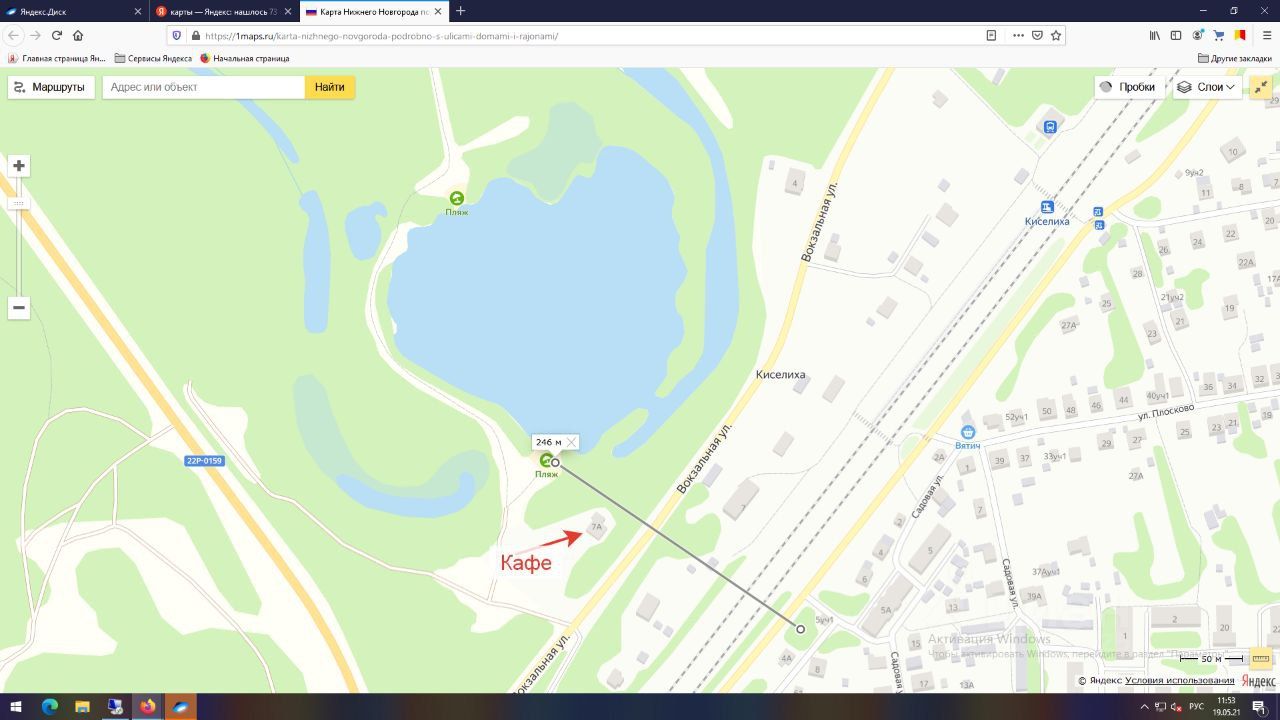The height and width of the screenshot is (720, 1280).
Task: Click the zoom level slider track
Action: coord(19,248)
